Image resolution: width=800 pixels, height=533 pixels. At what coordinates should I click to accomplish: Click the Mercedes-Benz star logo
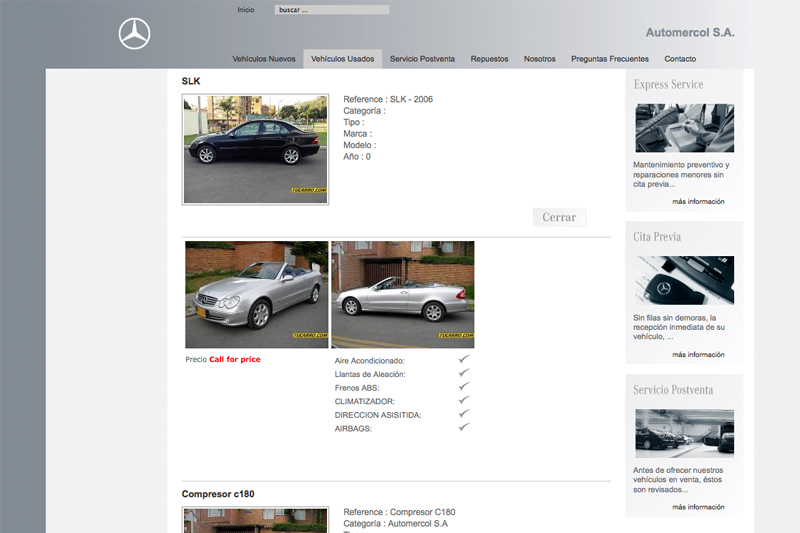coord(134,34)
